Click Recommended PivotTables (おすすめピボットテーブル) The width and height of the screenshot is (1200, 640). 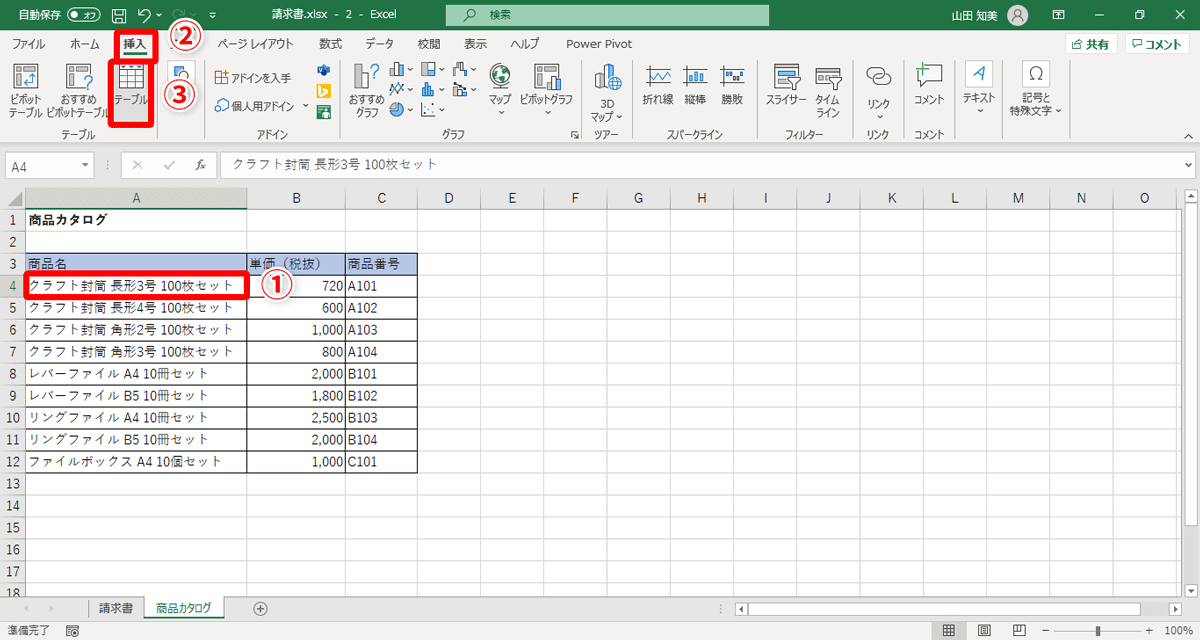(78, 91)
